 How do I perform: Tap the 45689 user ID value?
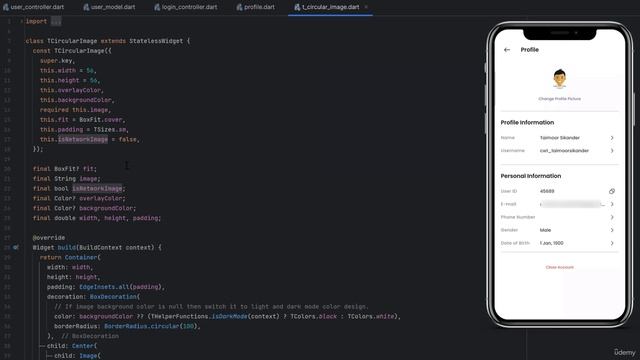(x=547, y=191)
